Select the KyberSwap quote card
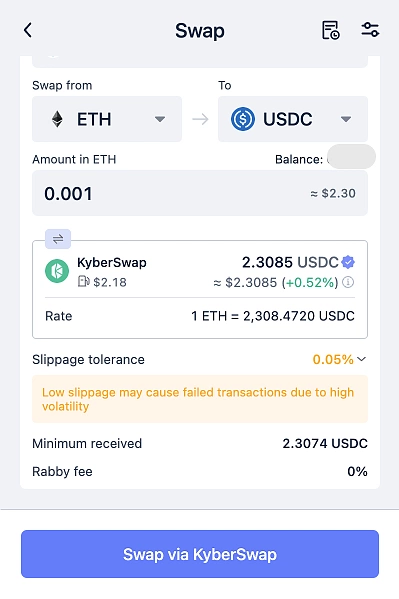 [200, 289]
